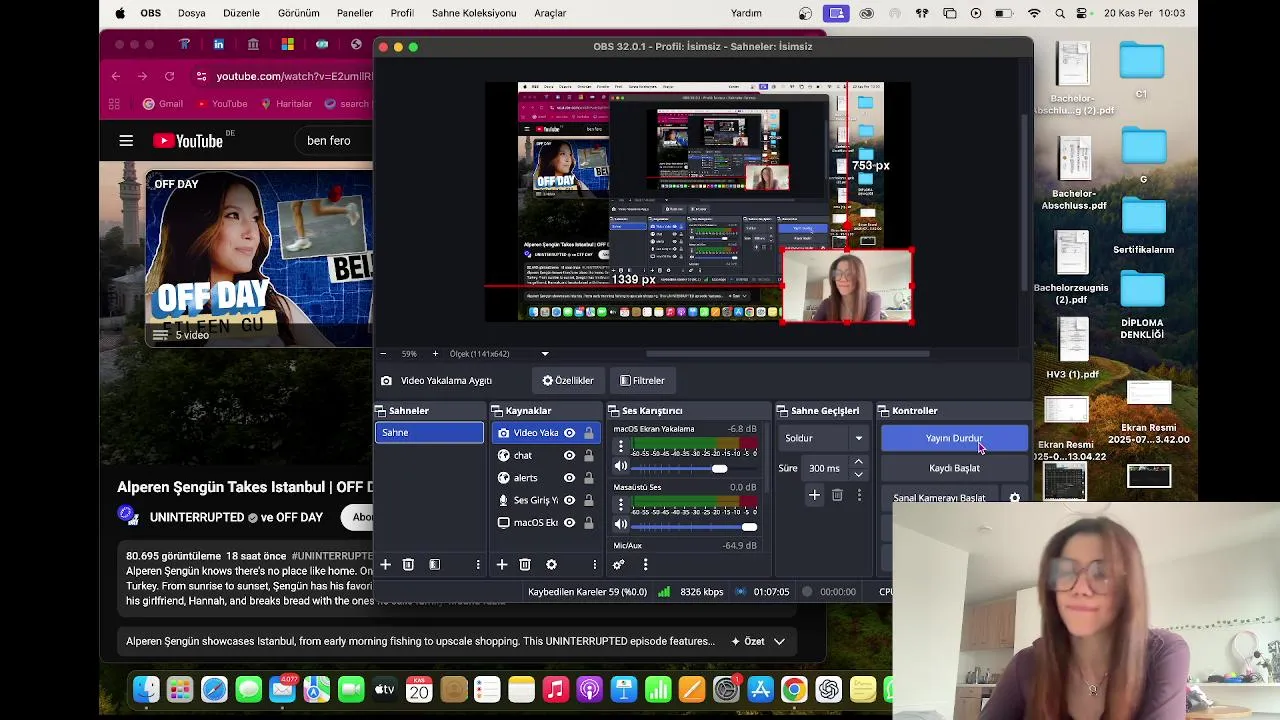Remove the selected source in Kaynaklar panel

[x=525, y=565]
